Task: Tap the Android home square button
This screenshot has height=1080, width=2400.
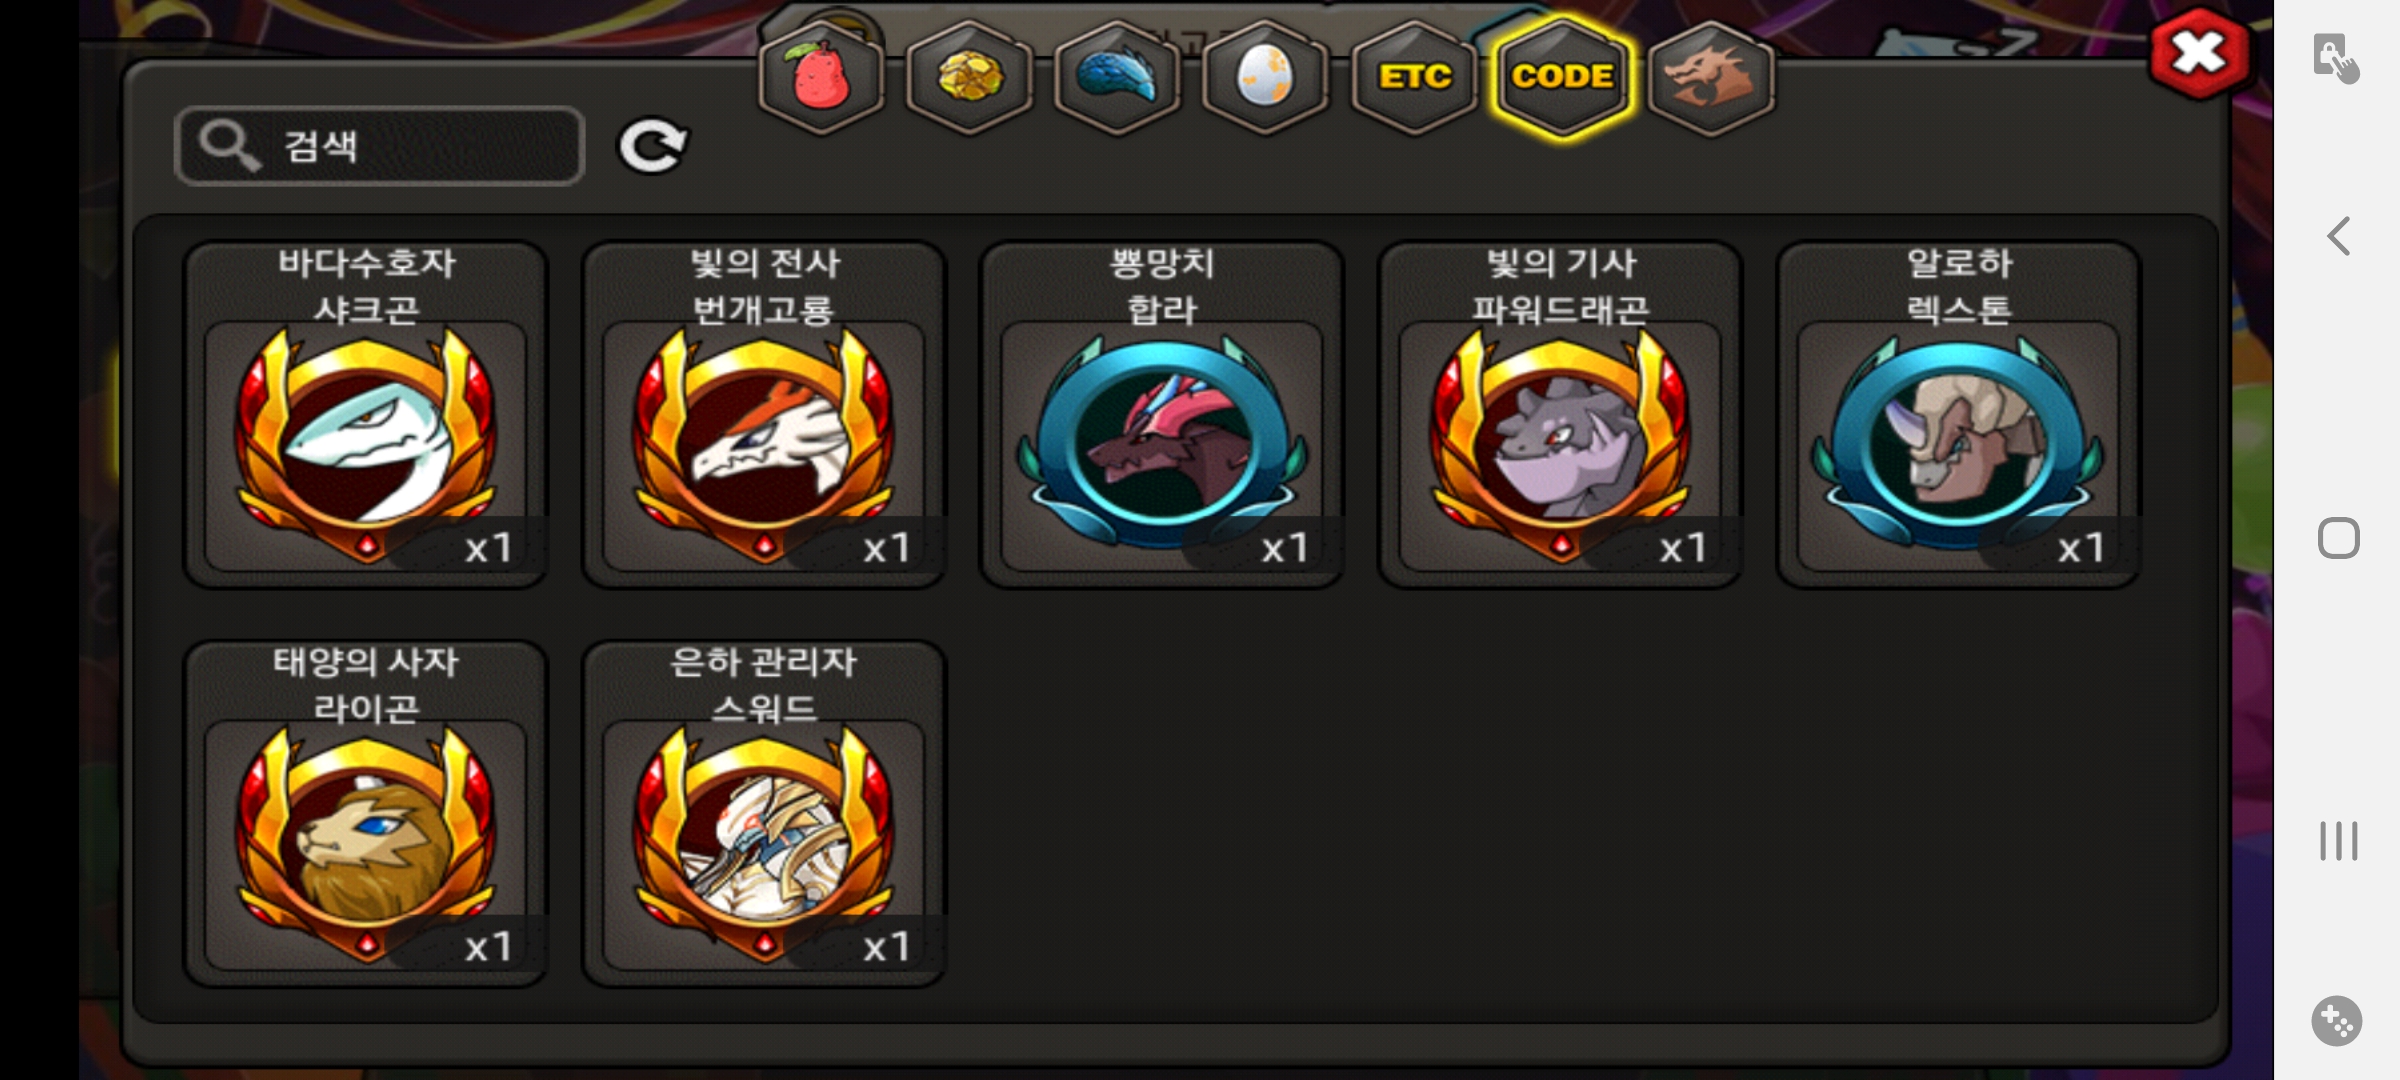Action: 2338,539
